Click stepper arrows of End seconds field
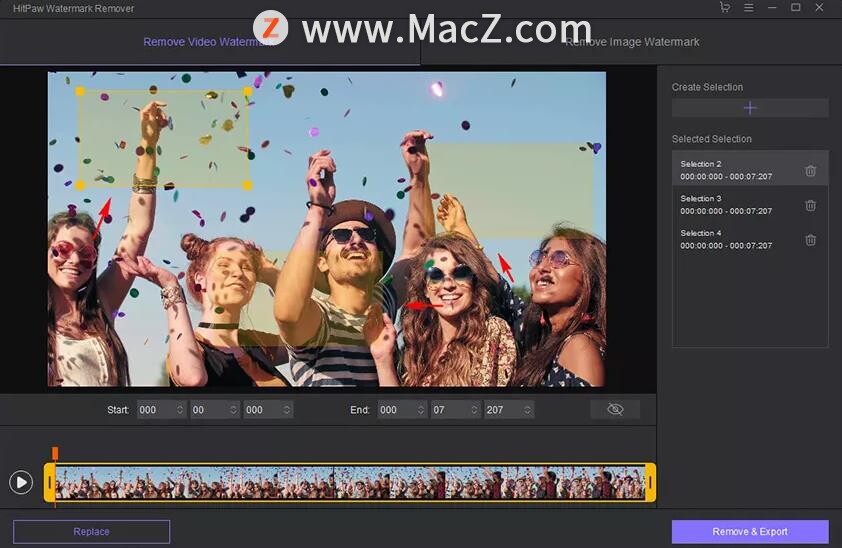The image size is (842, 548). point(474,410)
